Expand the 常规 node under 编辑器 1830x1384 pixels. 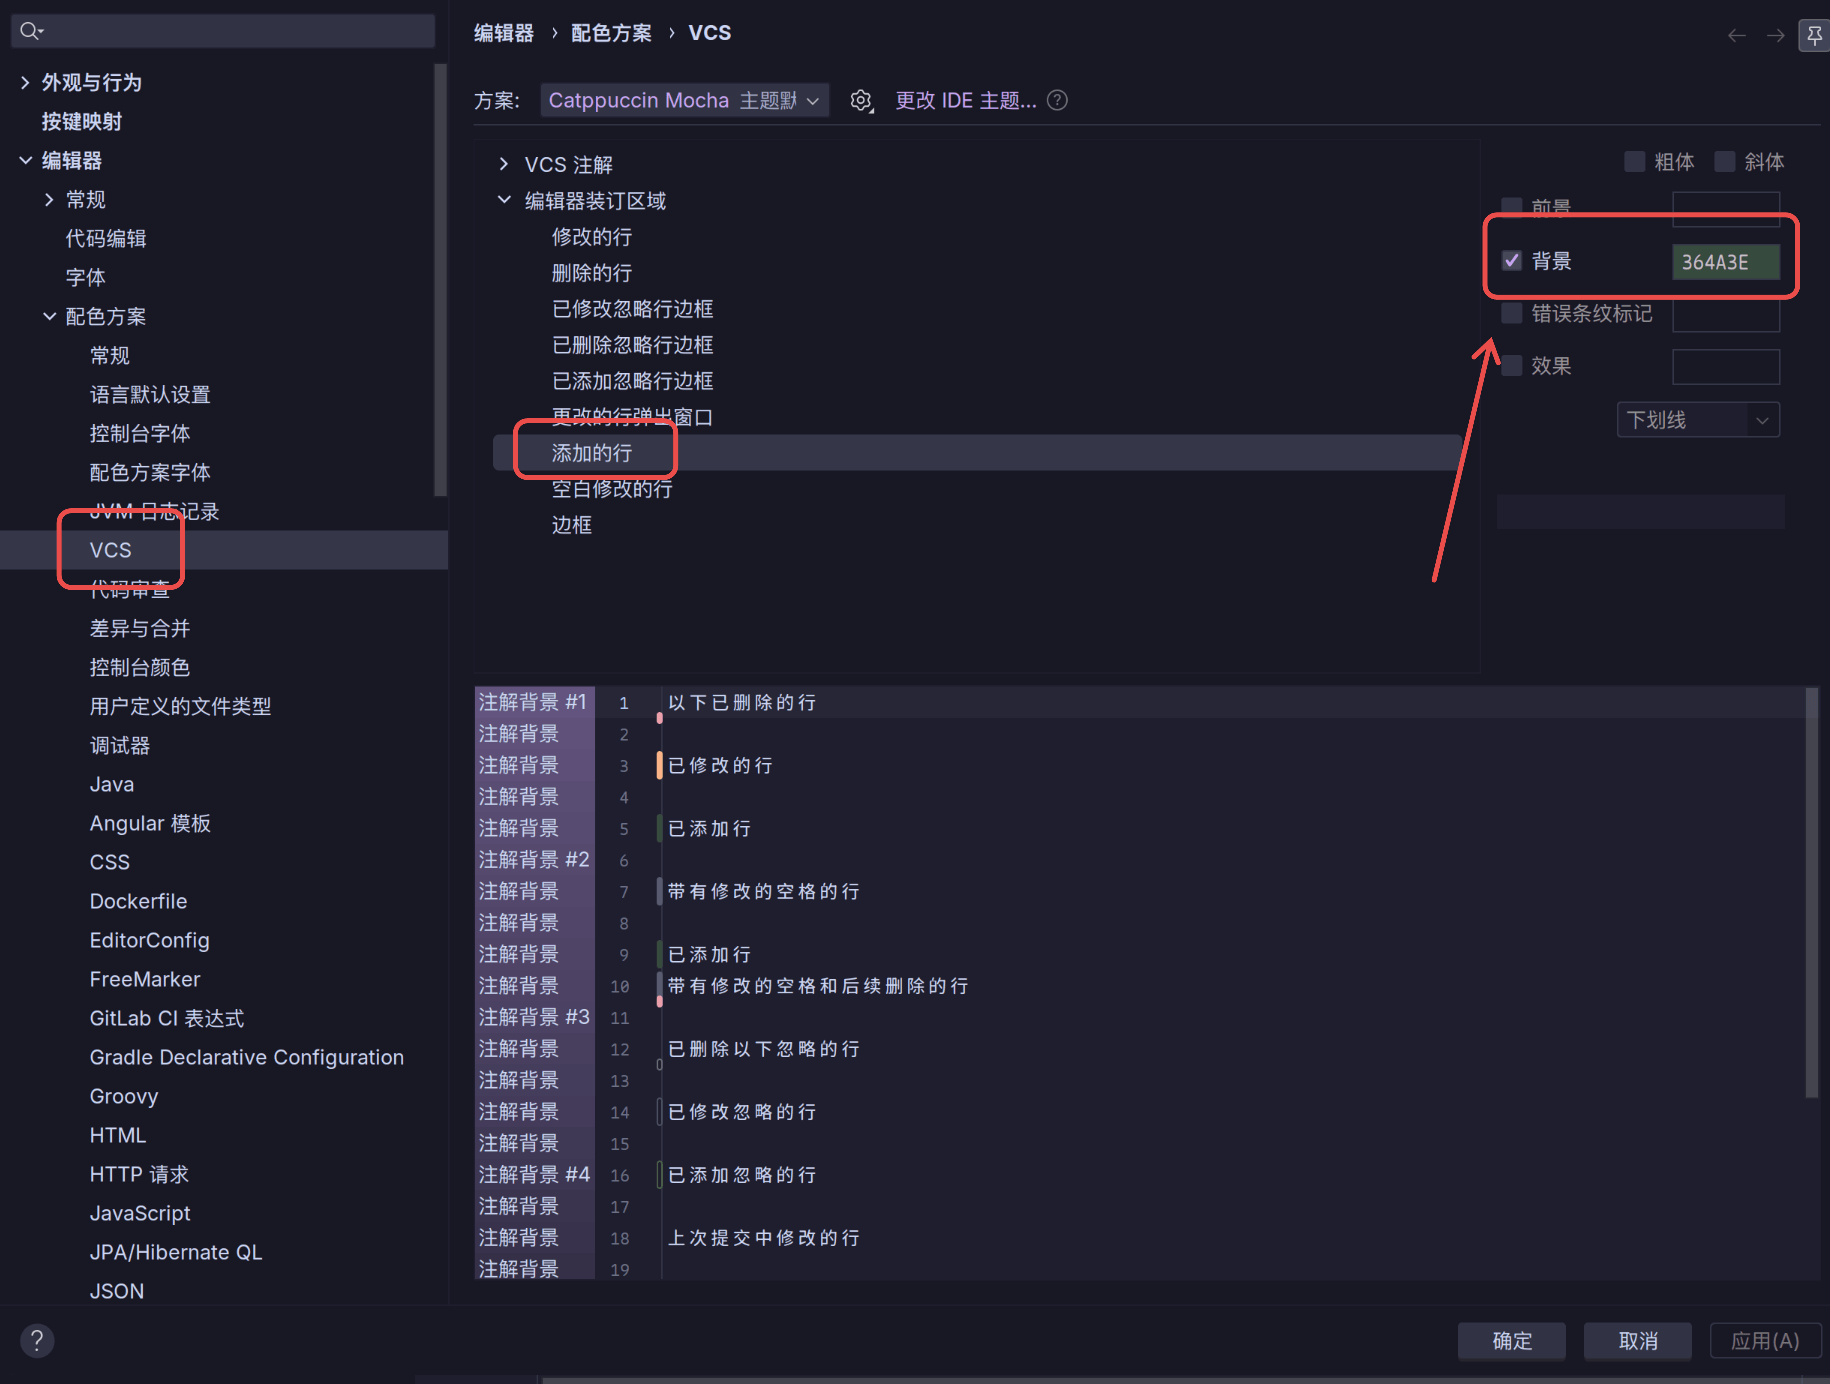point(49,200)
